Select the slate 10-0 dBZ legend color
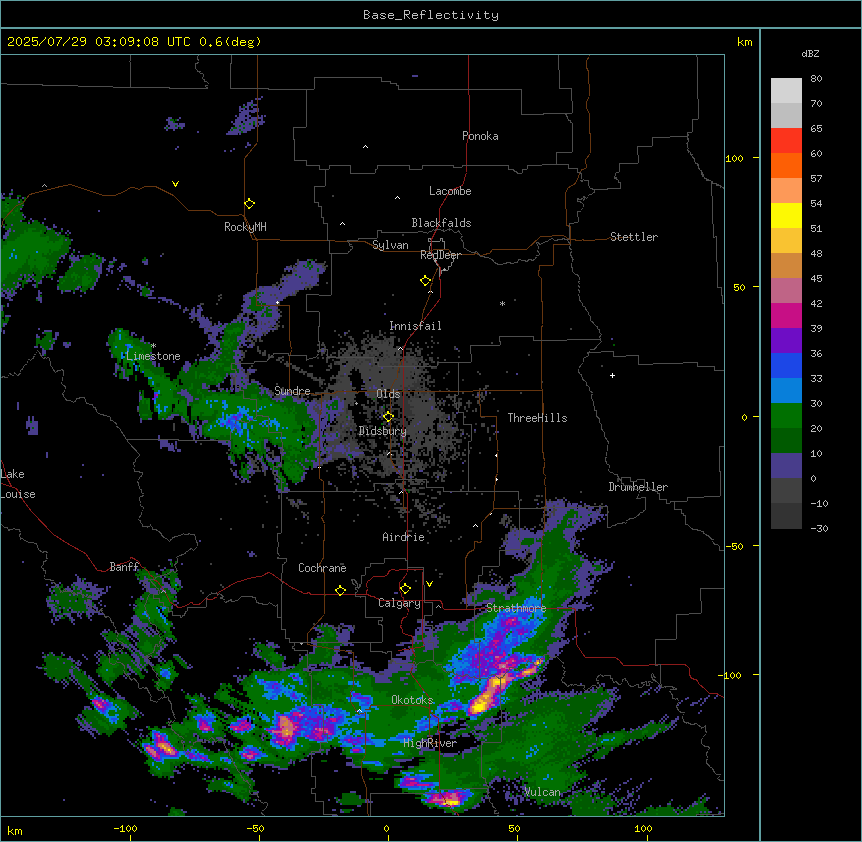862x842 pixels. click(x=786, y=466)
